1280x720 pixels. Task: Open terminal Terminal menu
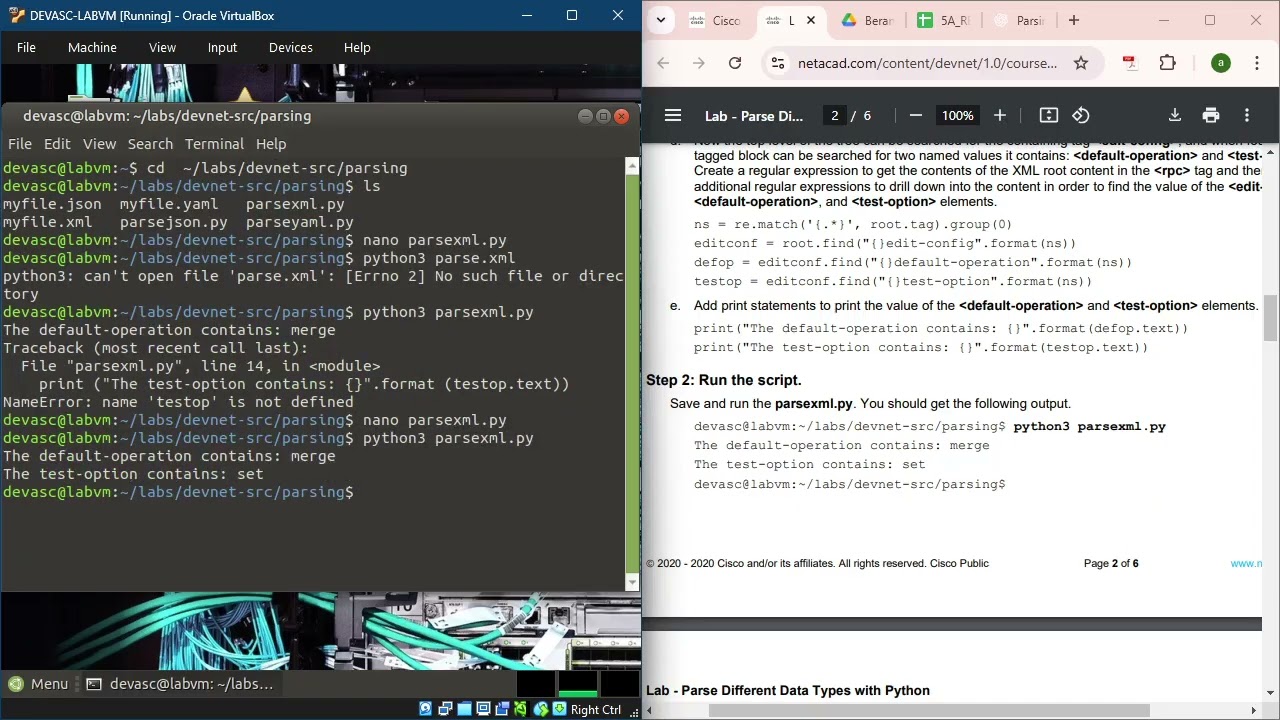click(214, 144)
